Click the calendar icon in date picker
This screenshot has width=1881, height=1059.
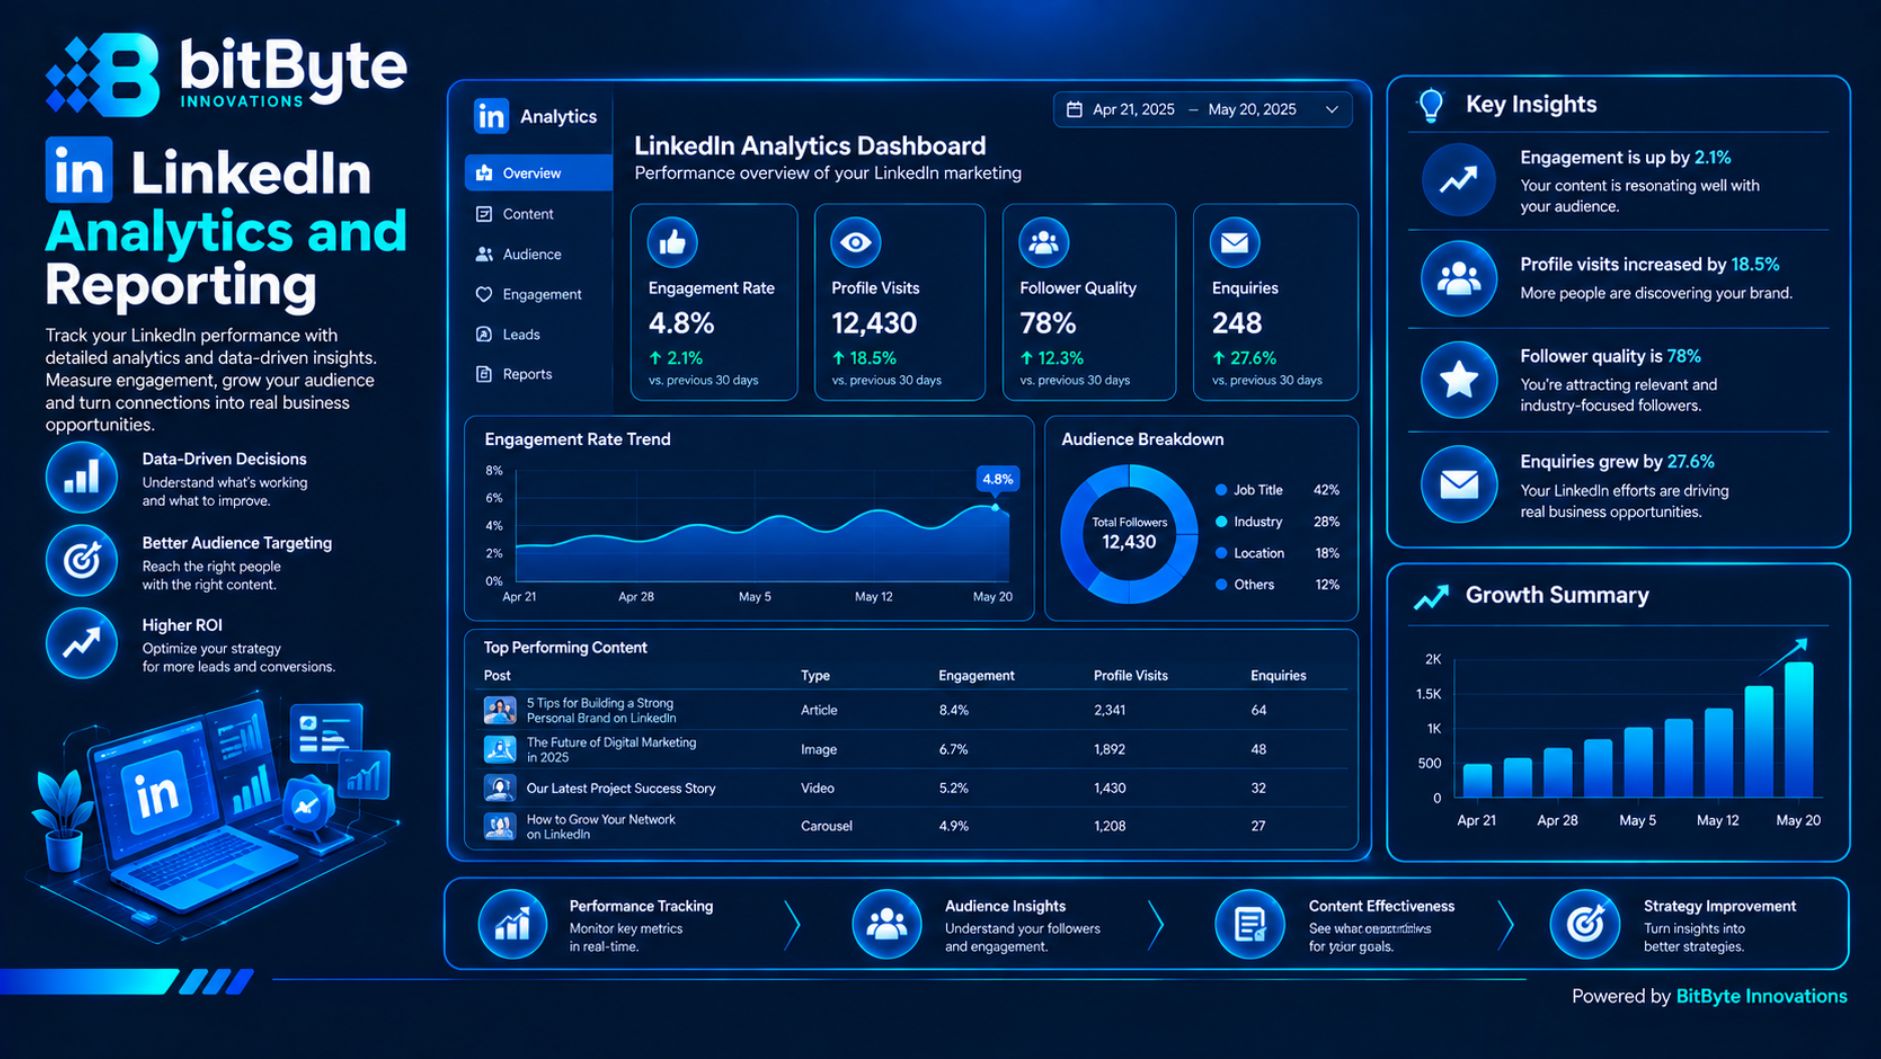(1074, 109)
